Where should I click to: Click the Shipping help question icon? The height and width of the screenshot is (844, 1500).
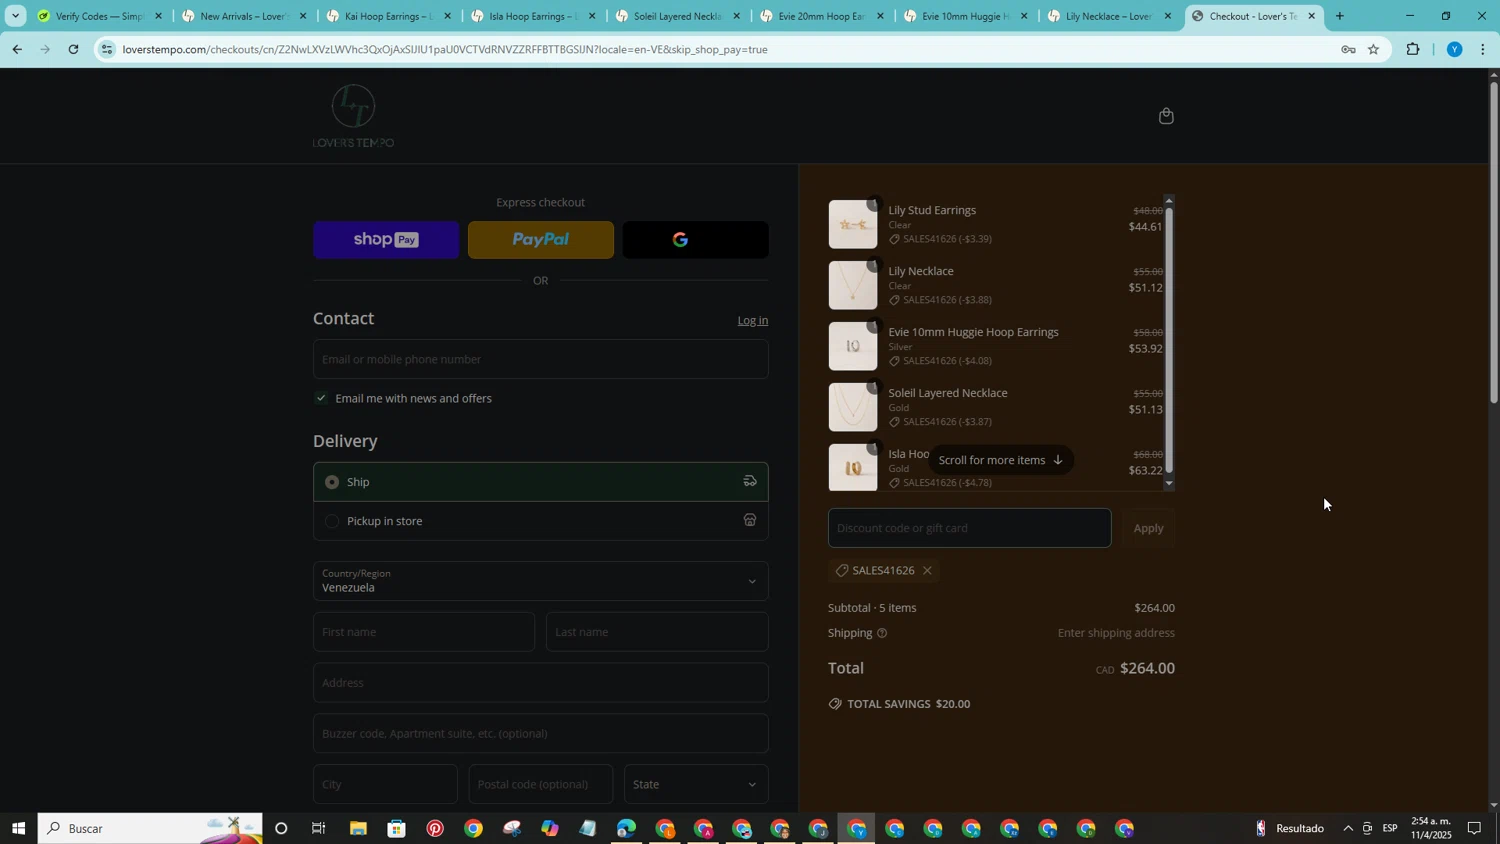point(882,633)
